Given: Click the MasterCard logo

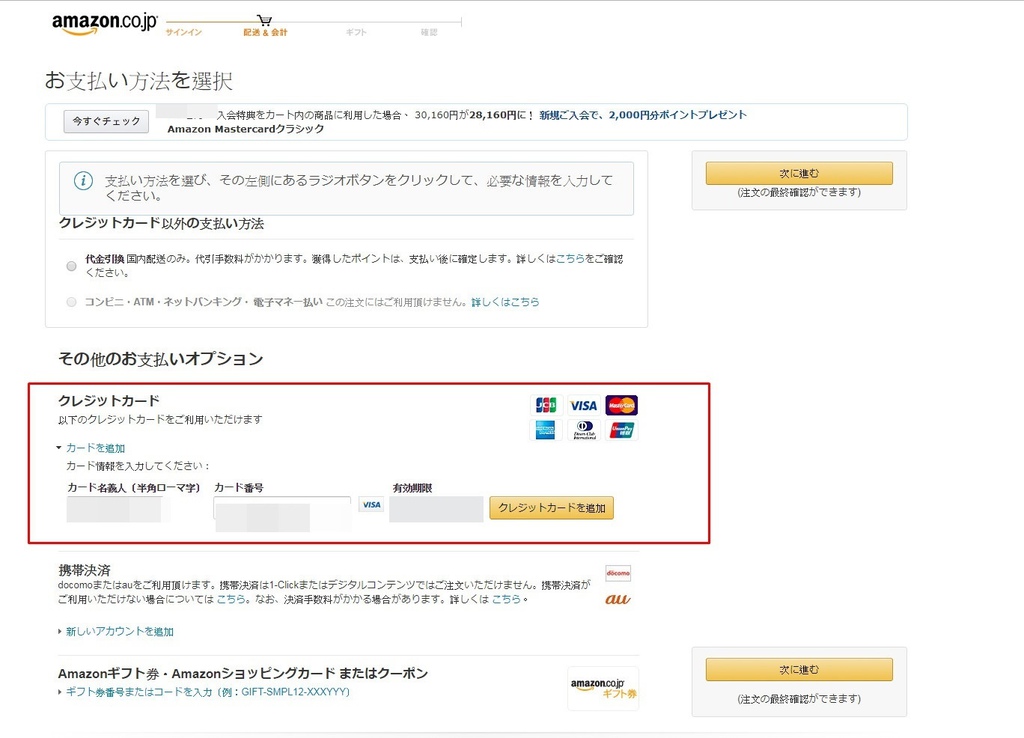Looking at the screenshot, I should coord(621,406).
